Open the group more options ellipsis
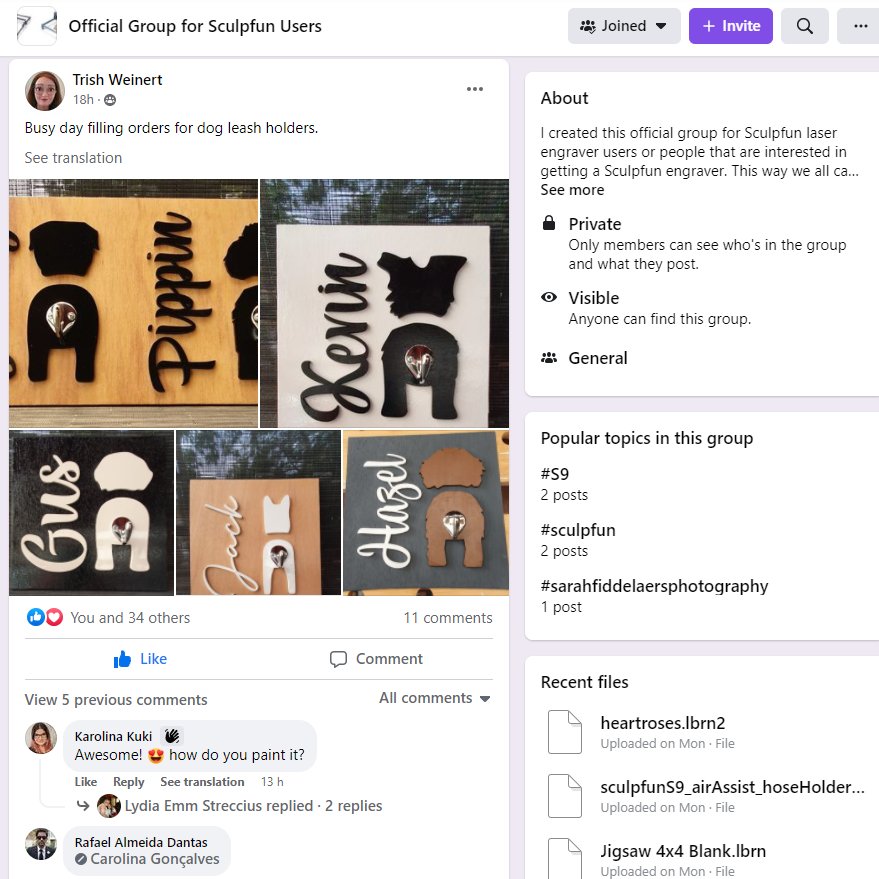 tap(860, 26)
